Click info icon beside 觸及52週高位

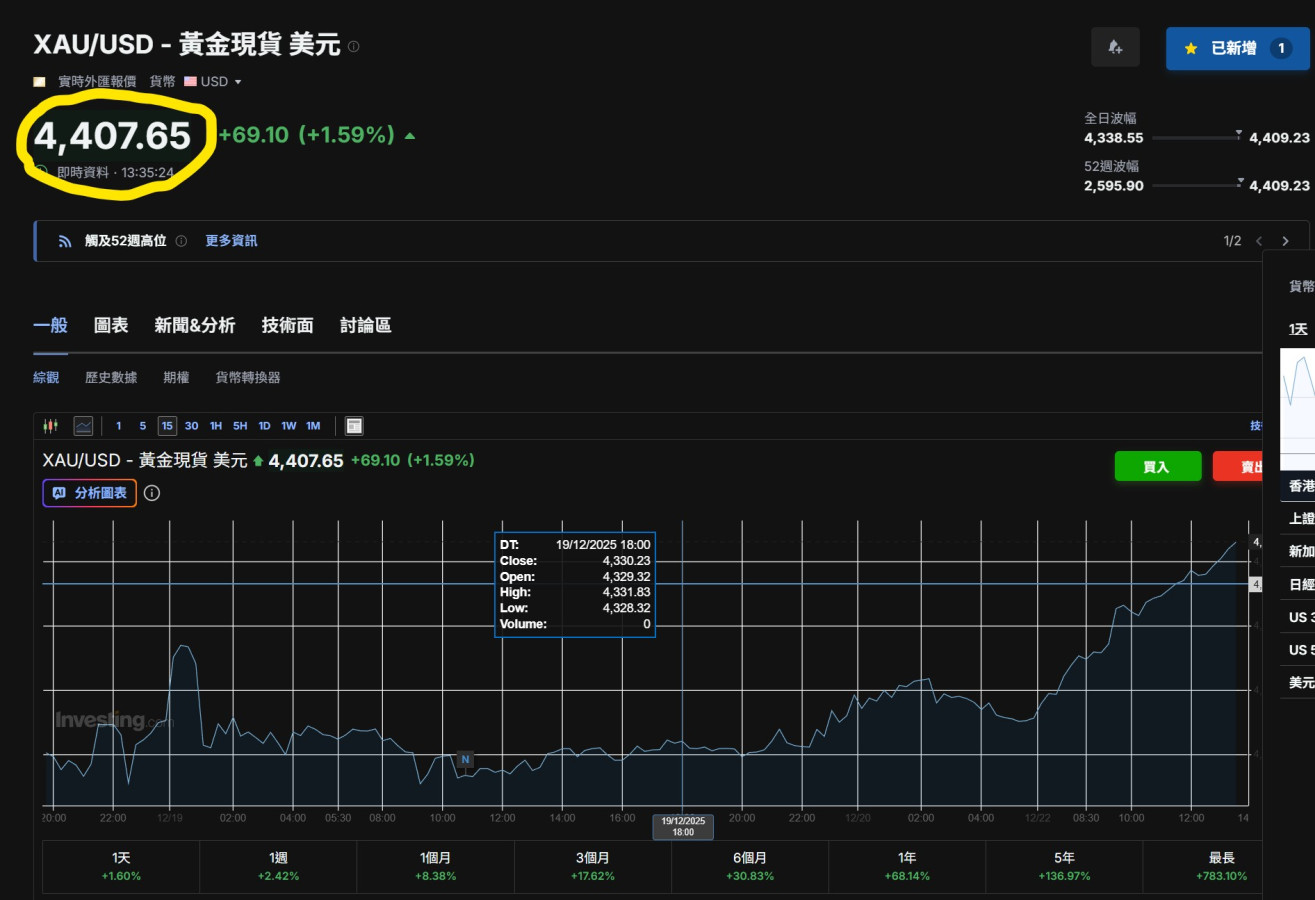tap(181, 241)
